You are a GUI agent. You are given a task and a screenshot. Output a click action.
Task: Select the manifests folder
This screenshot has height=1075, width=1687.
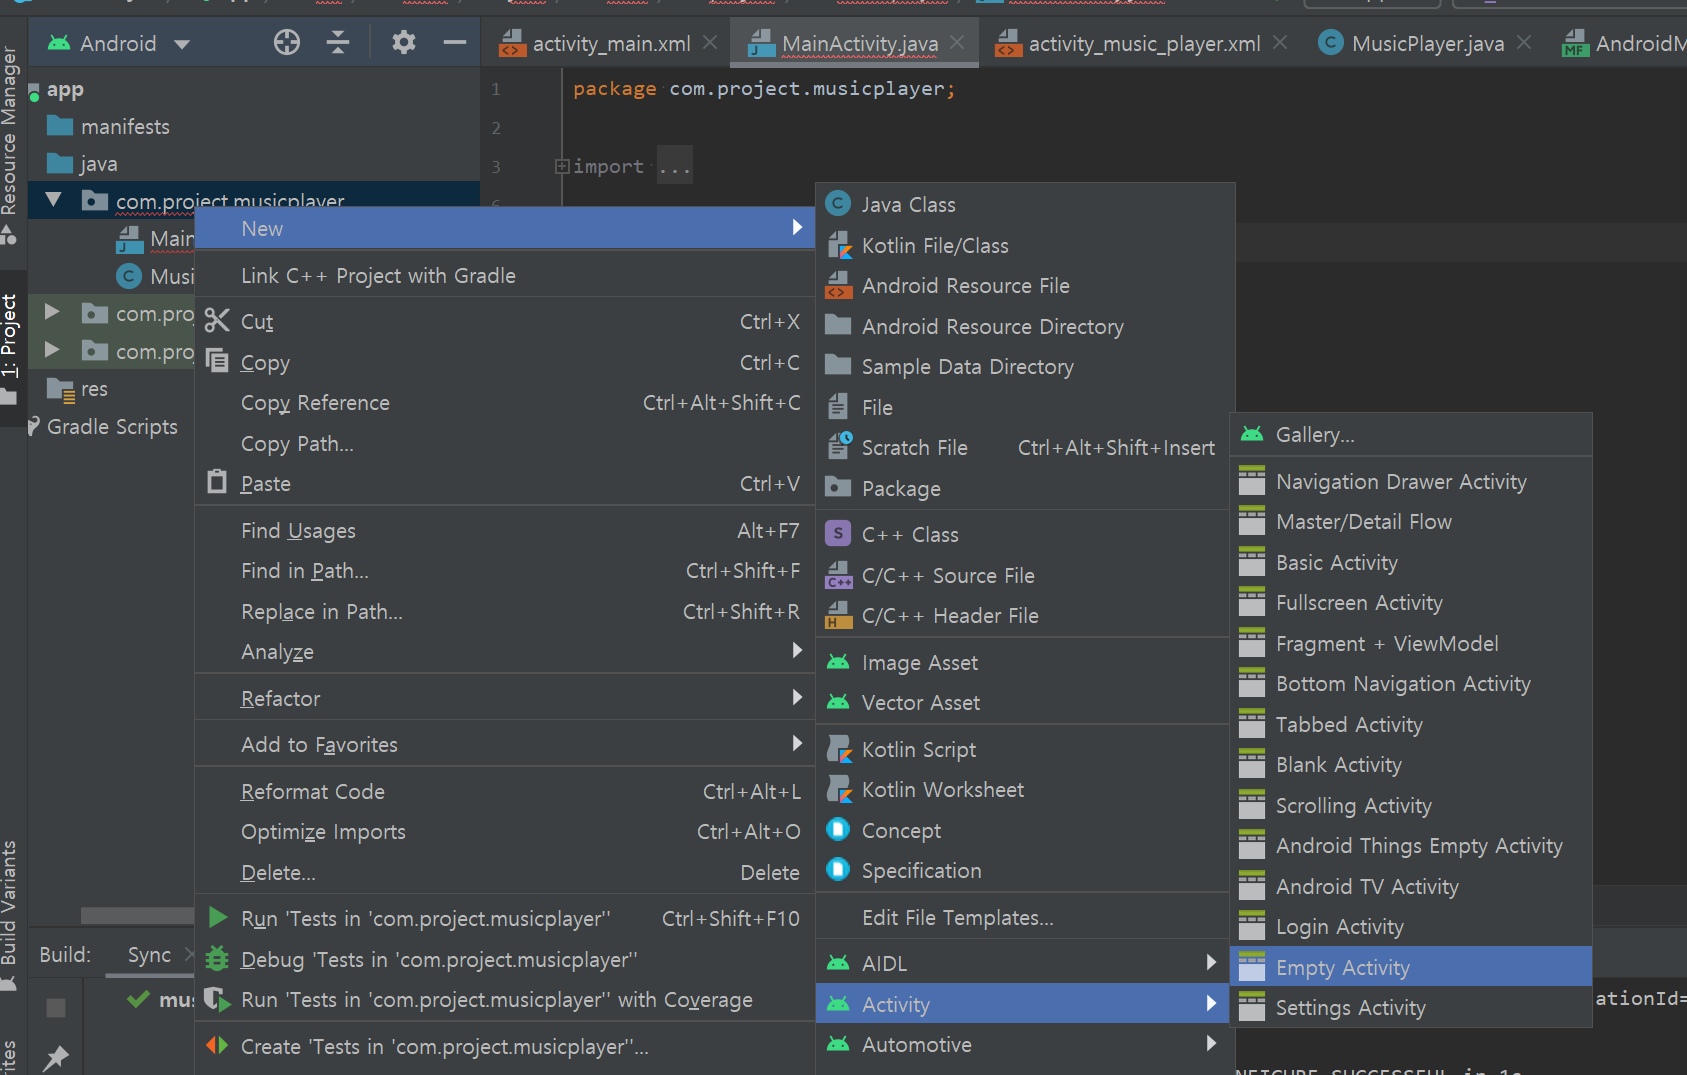point(125,127)
